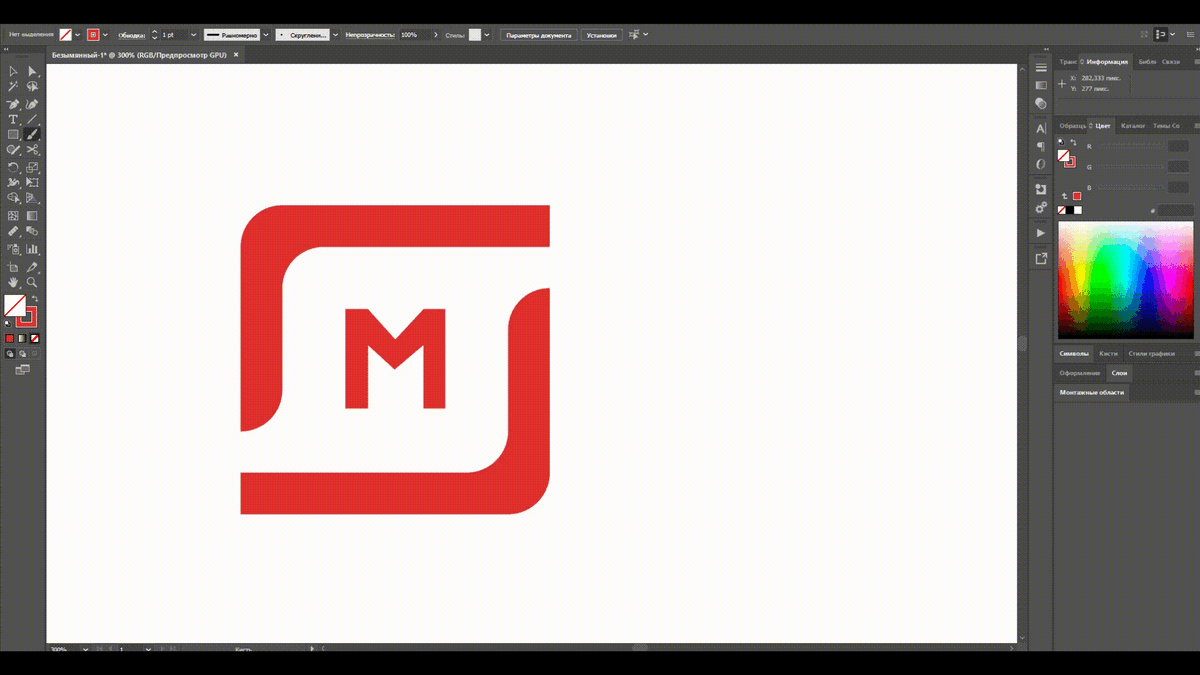Select the Type tool

pyautogui.click(x=13, y=119)
